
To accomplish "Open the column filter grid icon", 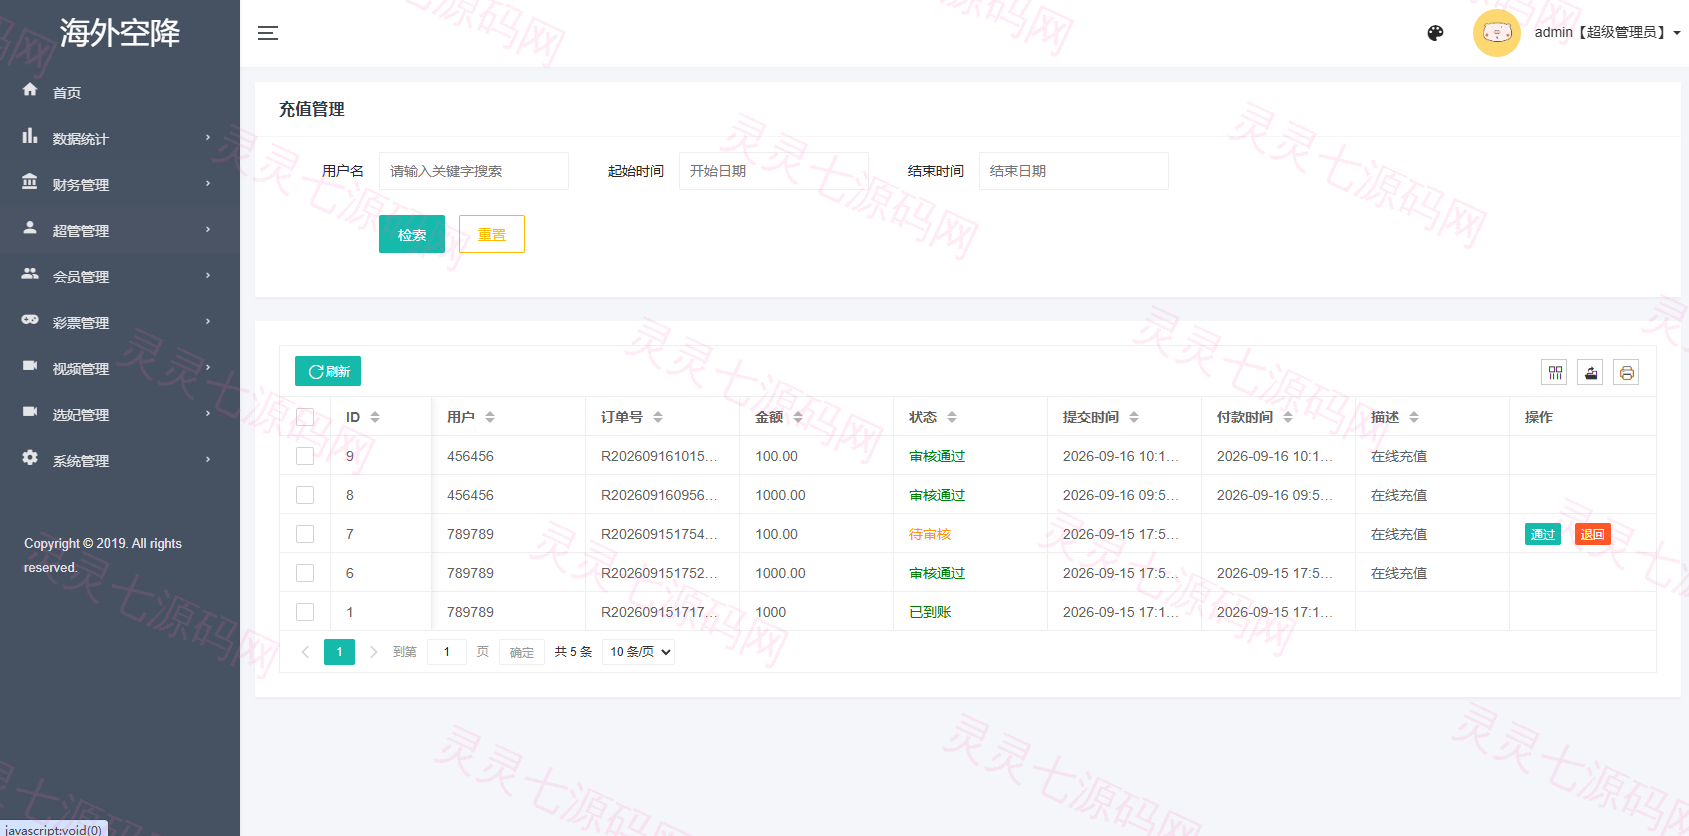I will pos(1554,373).
